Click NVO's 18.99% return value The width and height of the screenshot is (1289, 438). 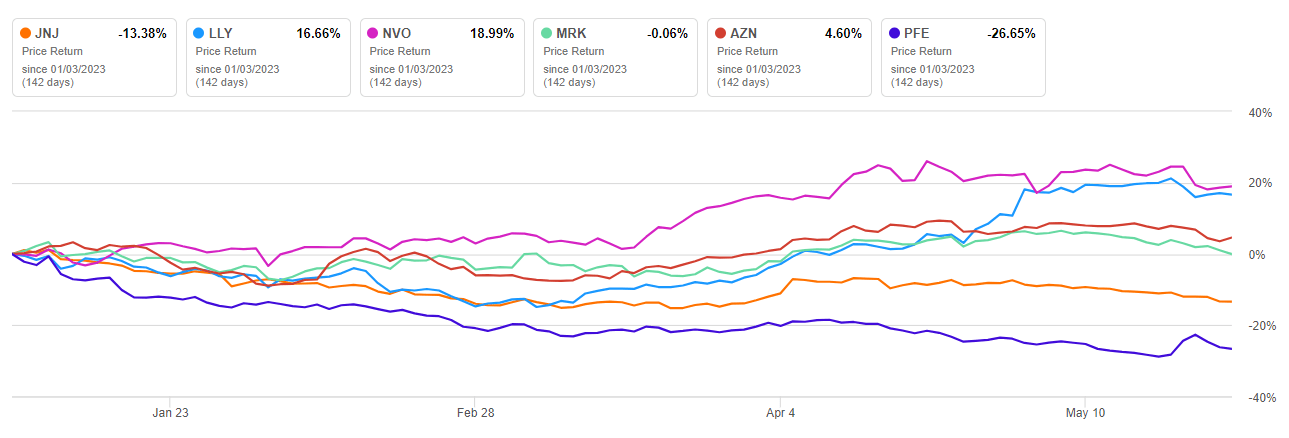click(492, 33)
